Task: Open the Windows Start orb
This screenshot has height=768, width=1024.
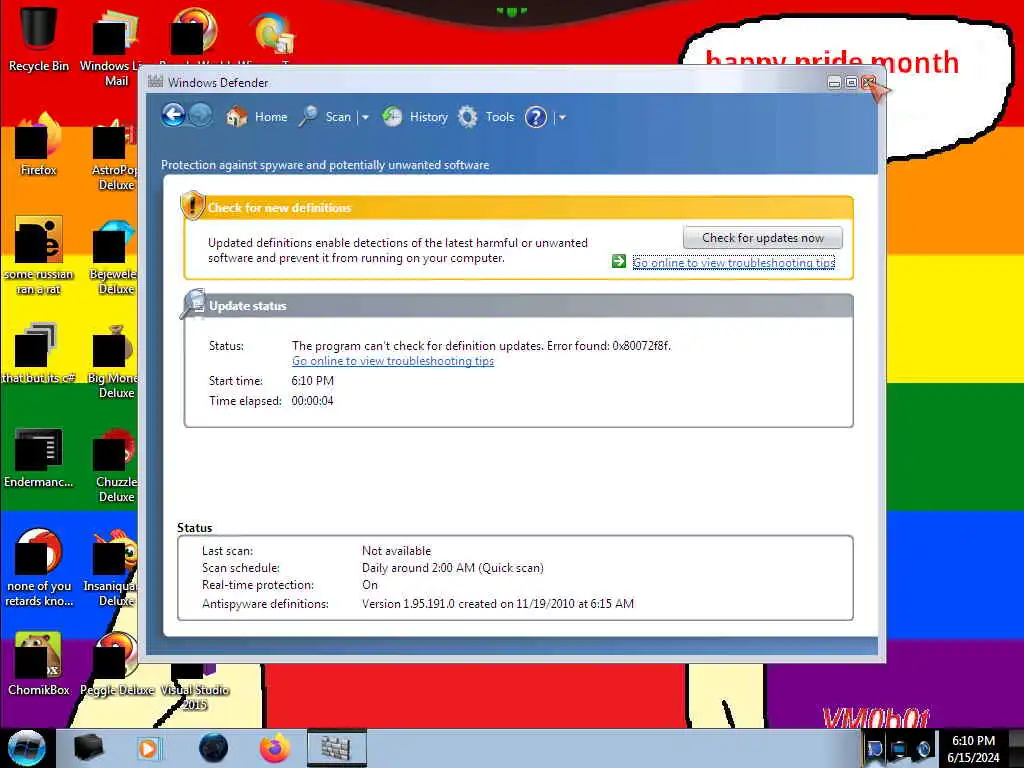Action: (27, 748)
